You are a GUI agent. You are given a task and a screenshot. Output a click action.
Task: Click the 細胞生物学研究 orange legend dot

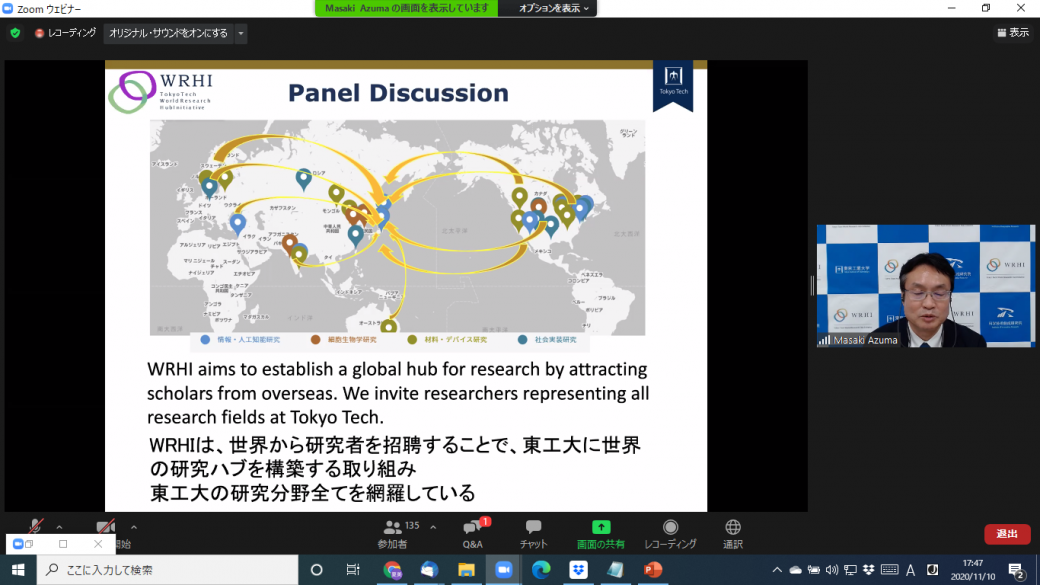click(x=315, y=340)
